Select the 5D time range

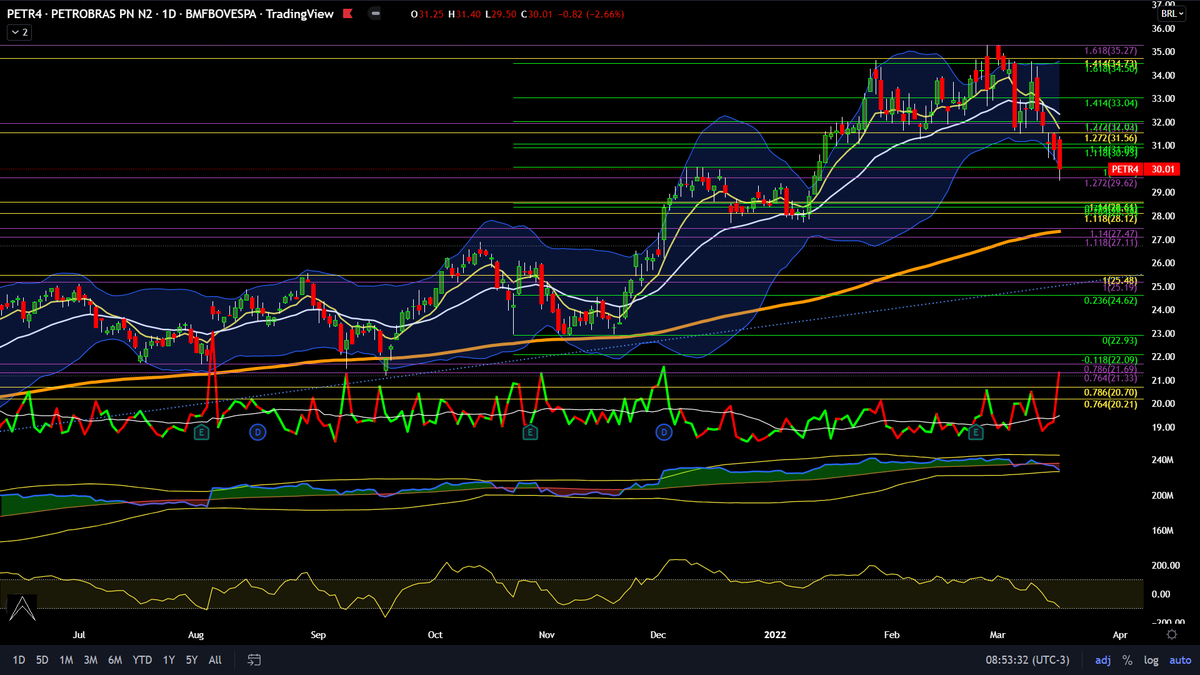click(x=42, y=660)
